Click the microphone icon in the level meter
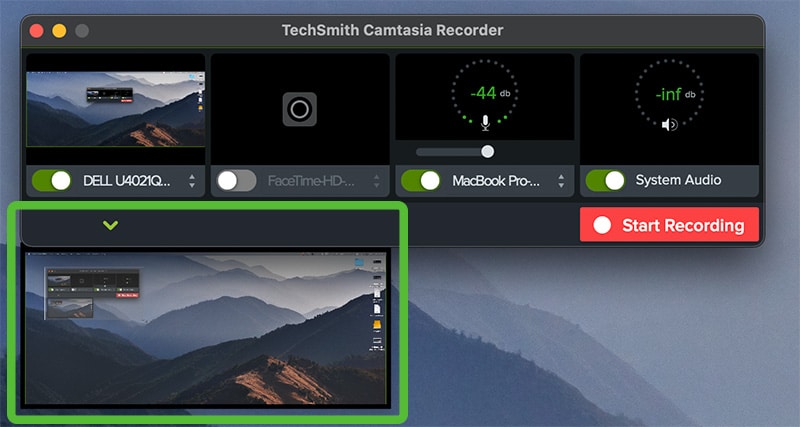 485,122
